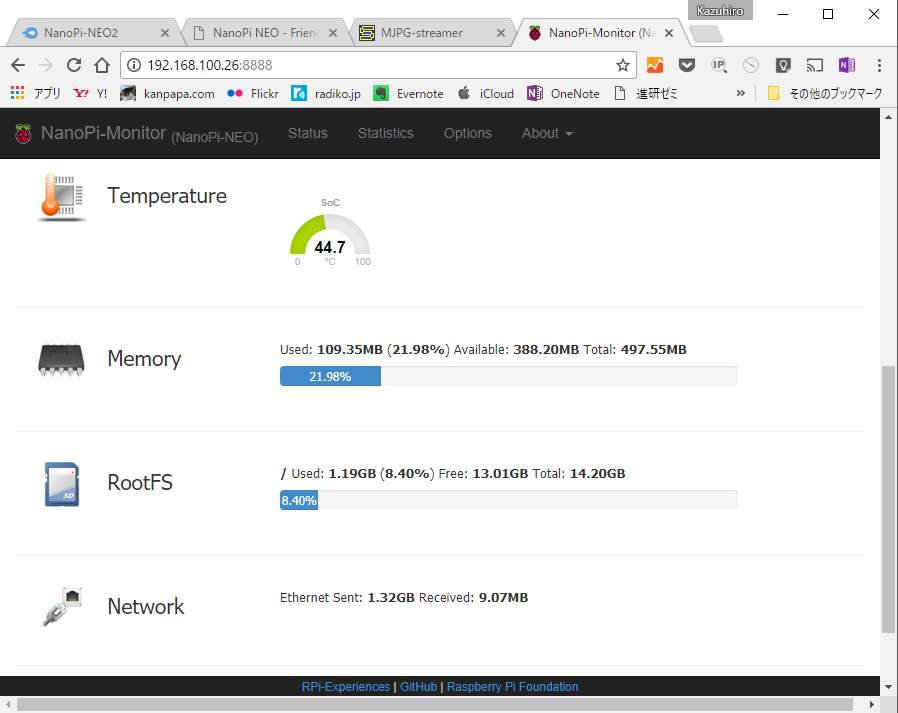Expand the hidden bookmarks chevron
The height and width of the screenshot is (713, 898).
(x=740, y=93)
